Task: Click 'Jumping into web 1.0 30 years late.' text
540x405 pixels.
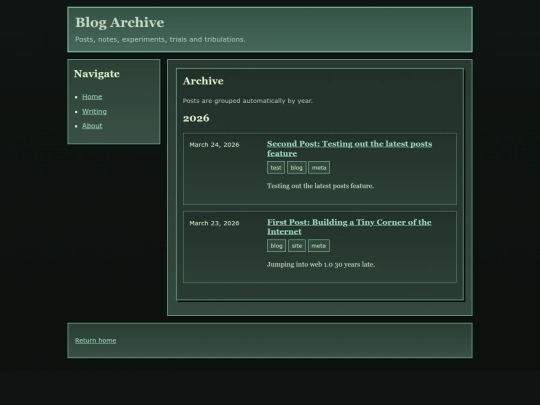Action: click(x=321, y=264)
